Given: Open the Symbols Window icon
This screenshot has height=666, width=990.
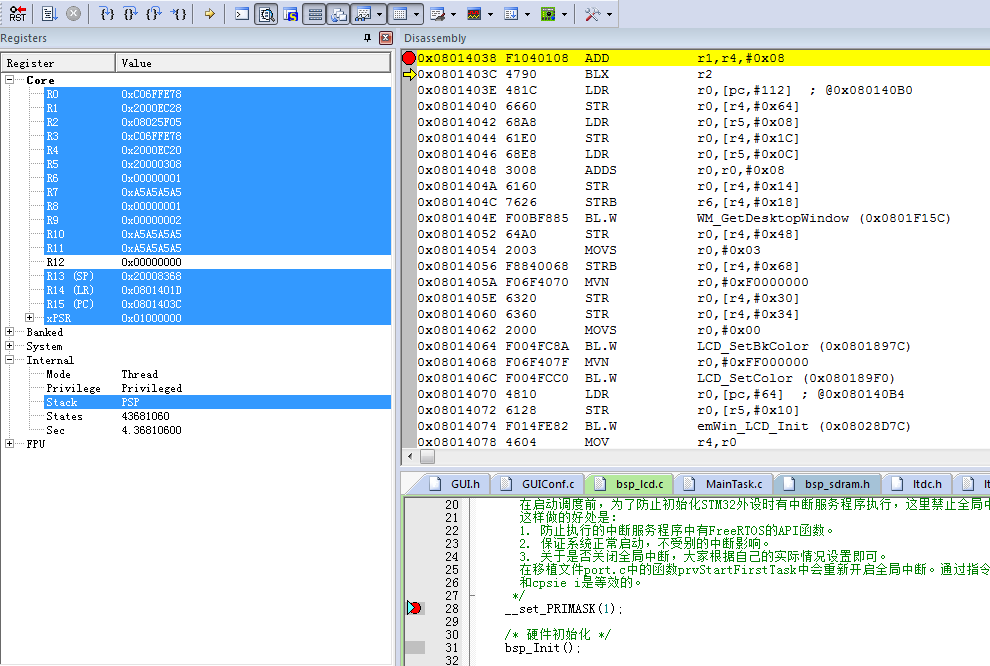Looking at the screenshot, I should pos(290,14).
